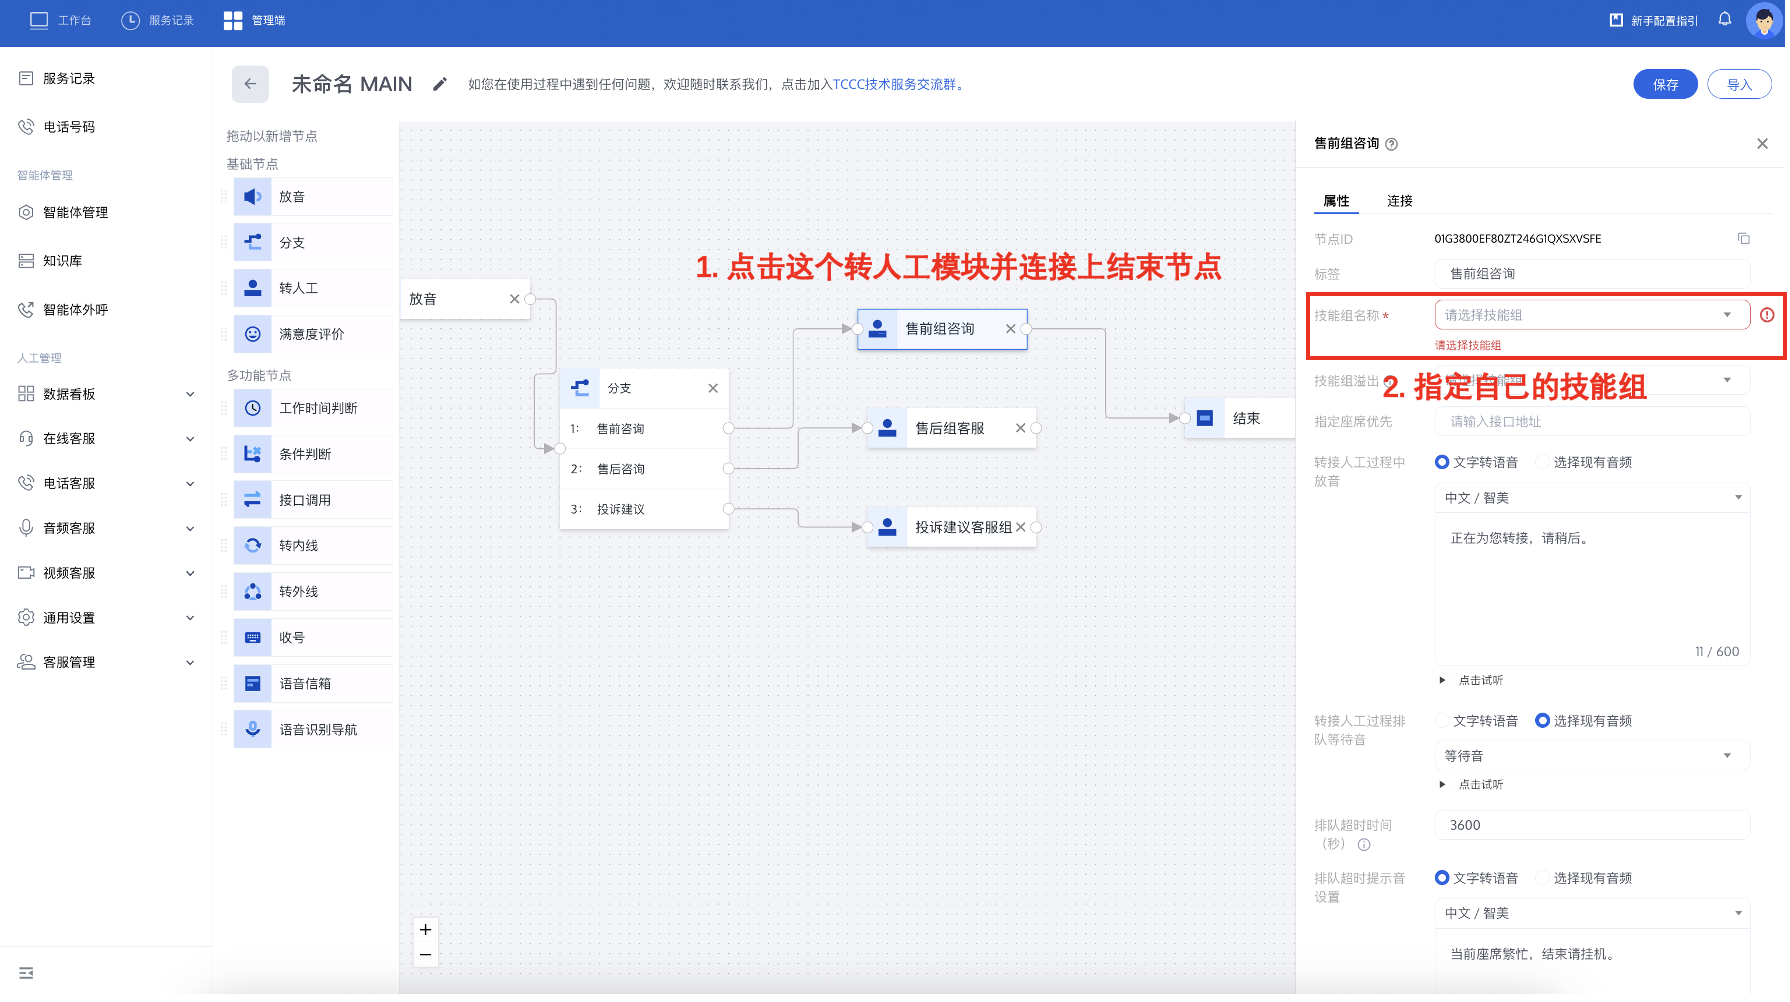The height and width of the screenshot is (1002, 1790).
Task: Remove the 售前组咨询 node via X
Action: click(1010, 329)
